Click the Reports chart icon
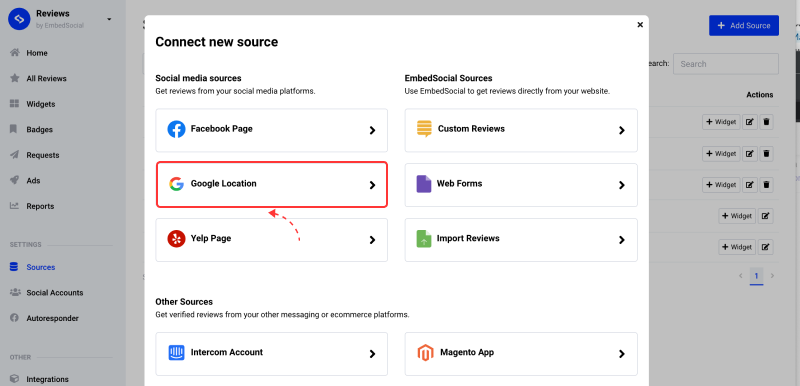 click(x=14, y=206)
